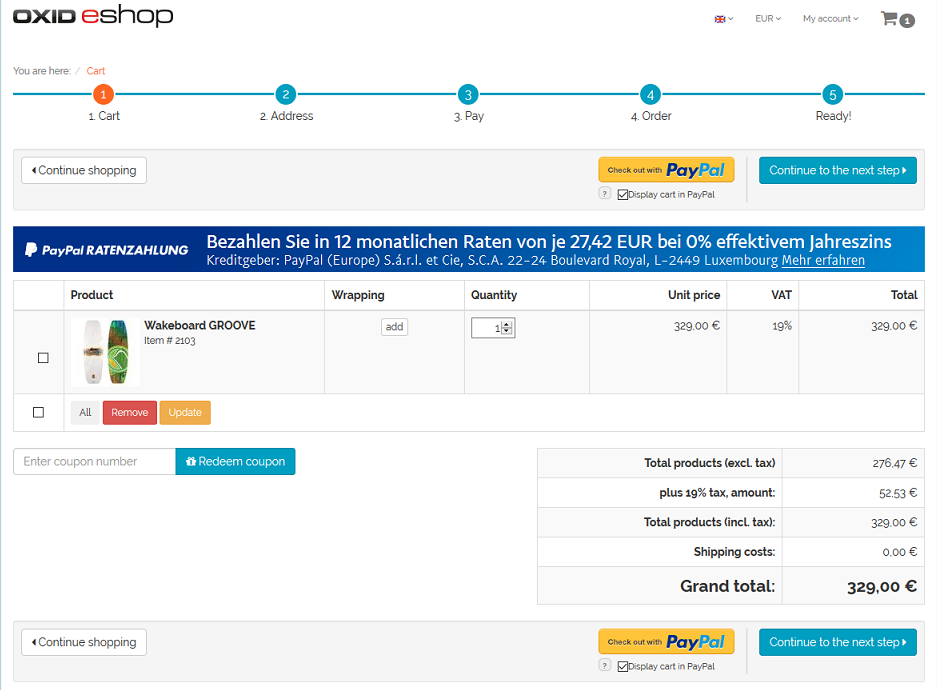The width and height of the screenshot is (937, 690).
Task: Open the language flag dropdown
Action: coord(724,19)
